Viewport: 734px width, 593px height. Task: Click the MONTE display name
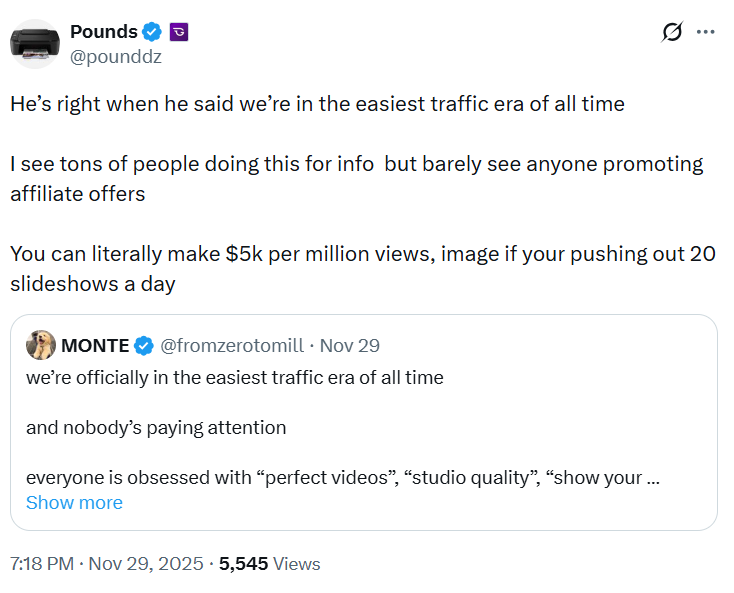tap(95, 346)
